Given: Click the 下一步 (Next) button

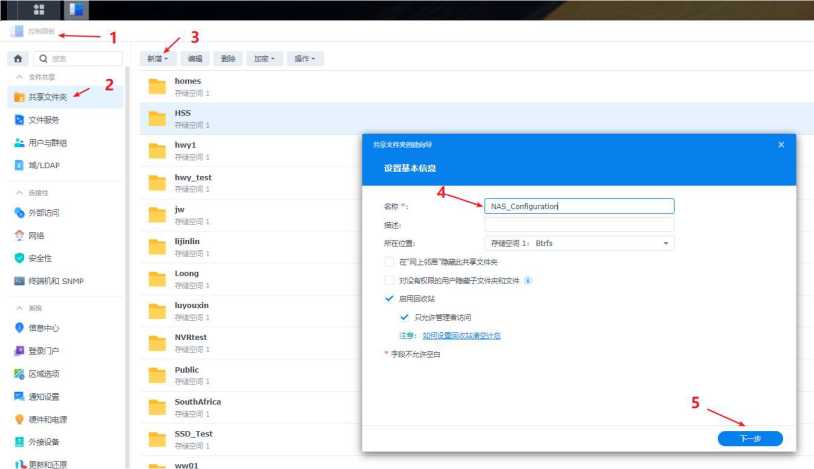Looking at the screenshot, I should [x=750, y=438].
